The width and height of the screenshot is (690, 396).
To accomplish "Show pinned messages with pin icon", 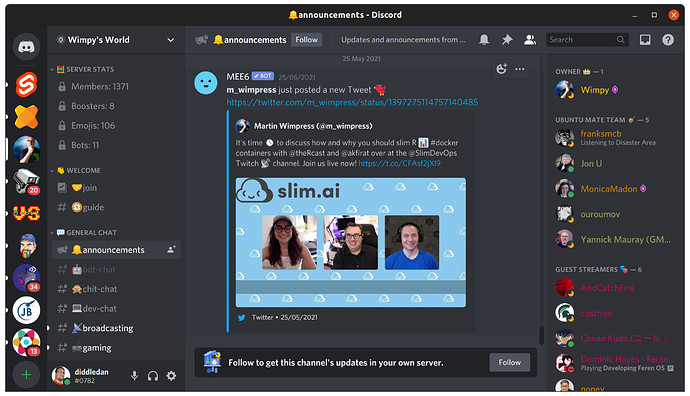I will click(x=507, y=40).
